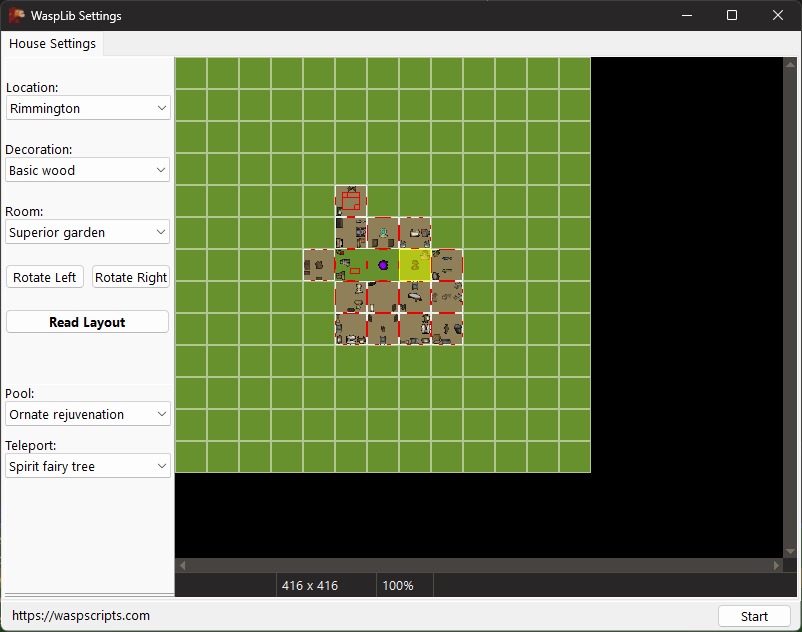The width and height of the screenshot is (802, 632).
Task: Click the room tile right of the yellow room
Action: 447,265
